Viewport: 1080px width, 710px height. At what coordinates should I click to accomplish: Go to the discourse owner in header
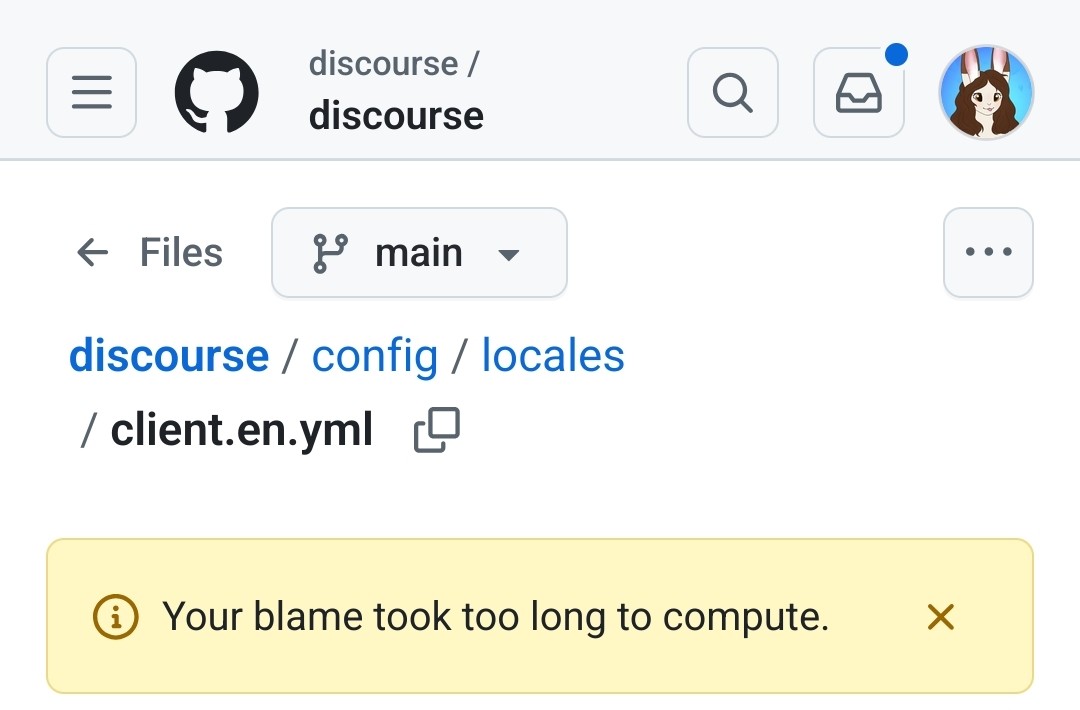coord(383,64)
